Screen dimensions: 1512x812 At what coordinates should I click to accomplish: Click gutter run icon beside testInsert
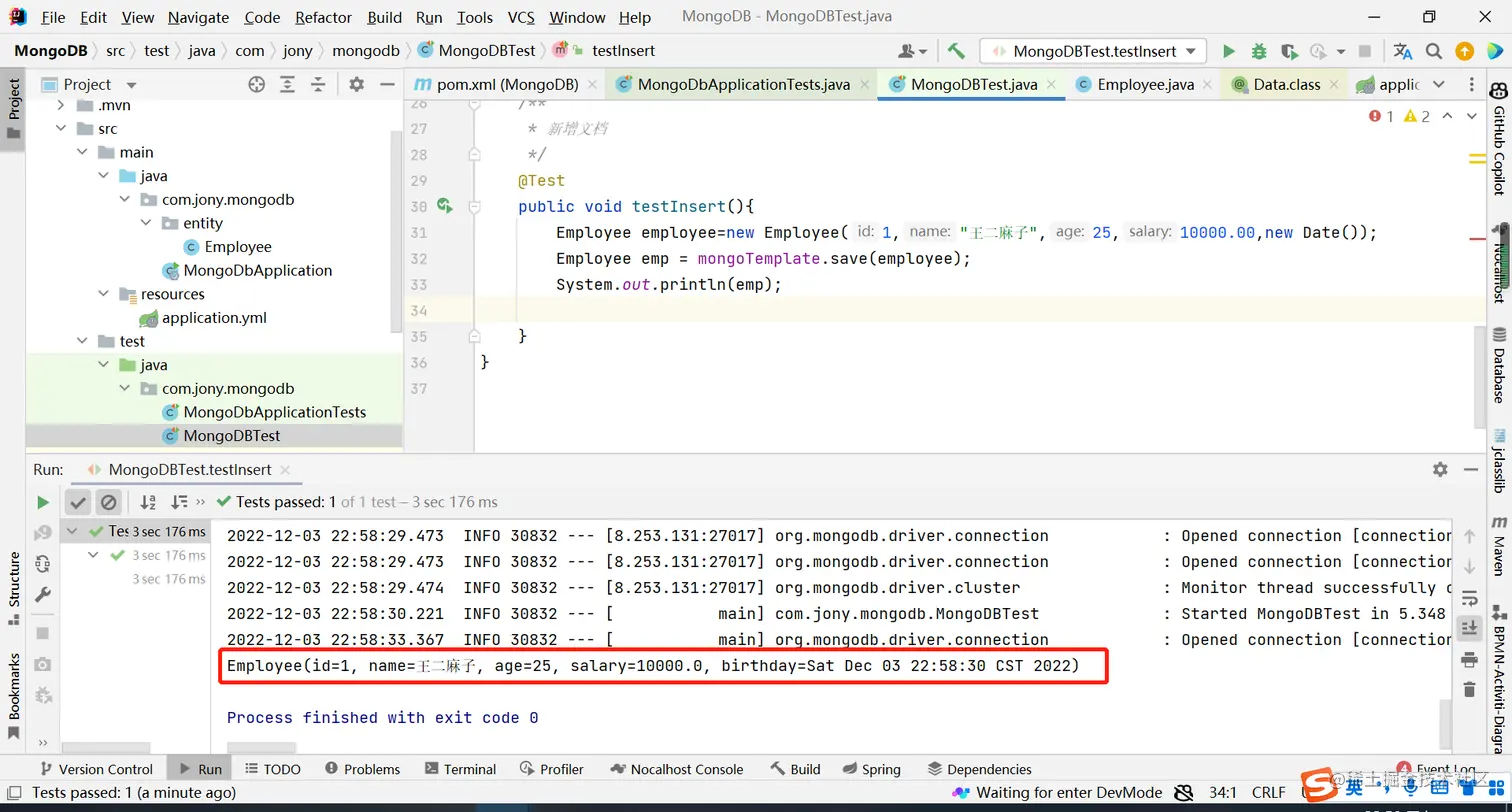pyautogui.click(x=445, y=206)
